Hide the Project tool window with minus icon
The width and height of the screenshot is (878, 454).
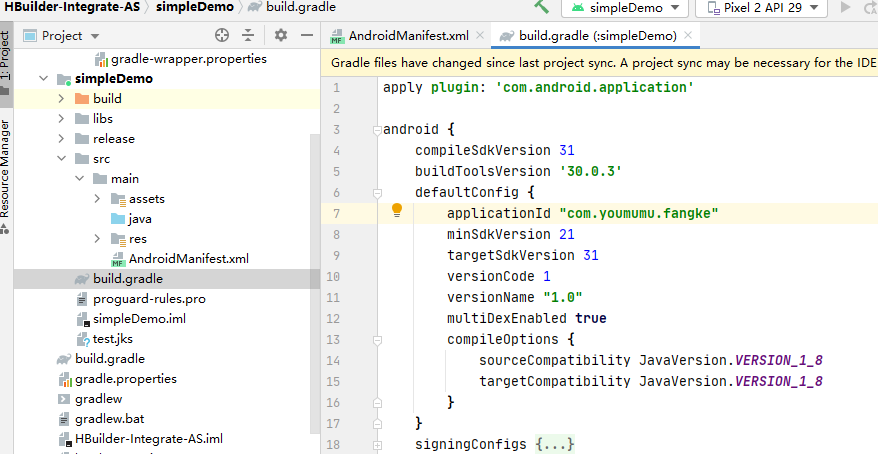(306, 35)
